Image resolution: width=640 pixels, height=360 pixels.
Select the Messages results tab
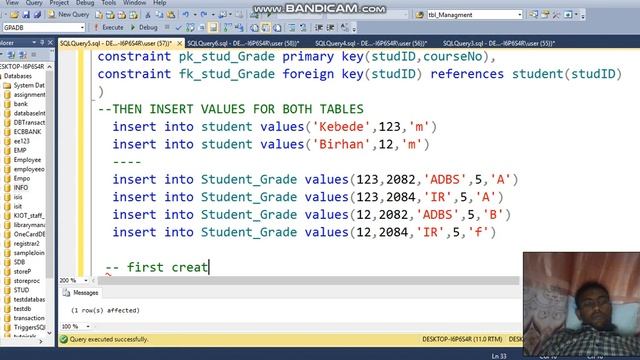point(81,293)
